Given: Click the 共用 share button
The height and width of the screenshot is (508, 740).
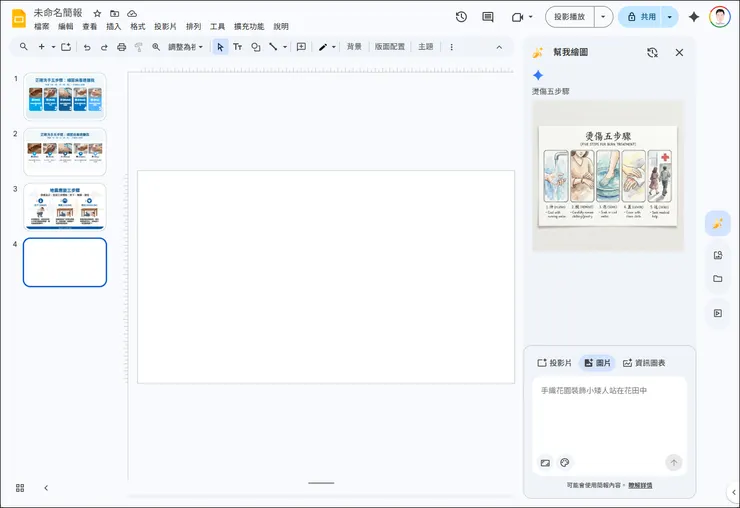Looking at the screenshot, I should (641, 17).
